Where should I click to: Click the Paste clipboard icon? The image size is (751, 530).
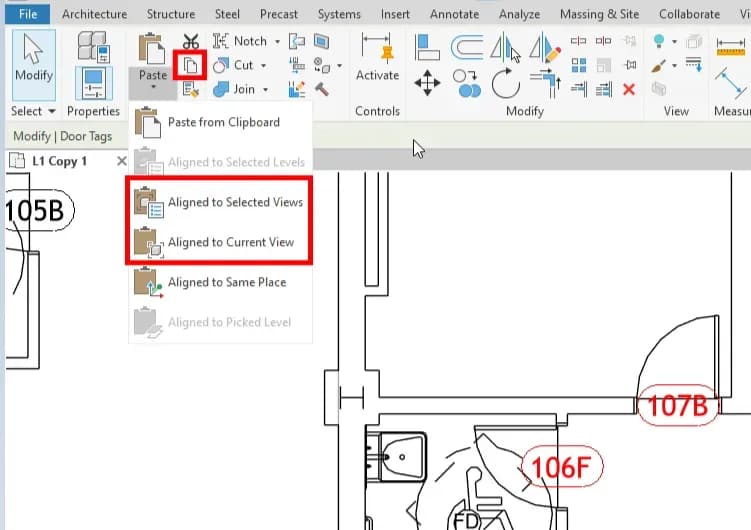tap(152, 48)
